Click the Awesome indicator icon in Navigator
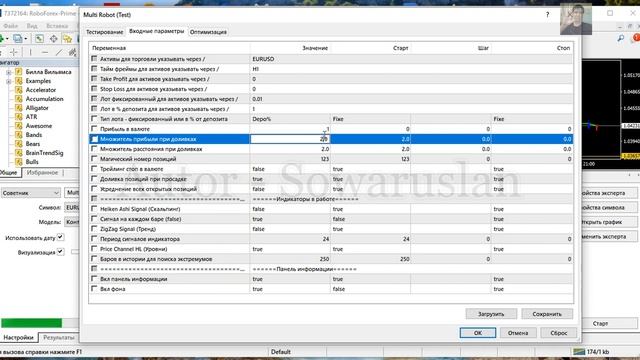Screen dimensions: 640x360 [19, 126]
